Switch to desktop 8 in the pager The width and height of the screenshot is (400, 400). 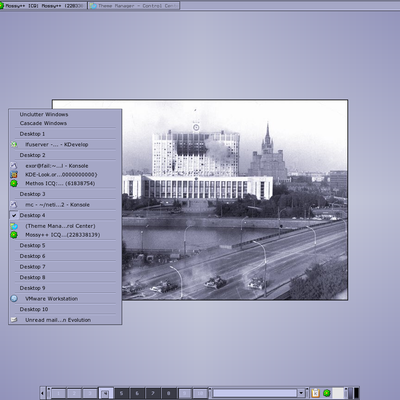point(169,393)
